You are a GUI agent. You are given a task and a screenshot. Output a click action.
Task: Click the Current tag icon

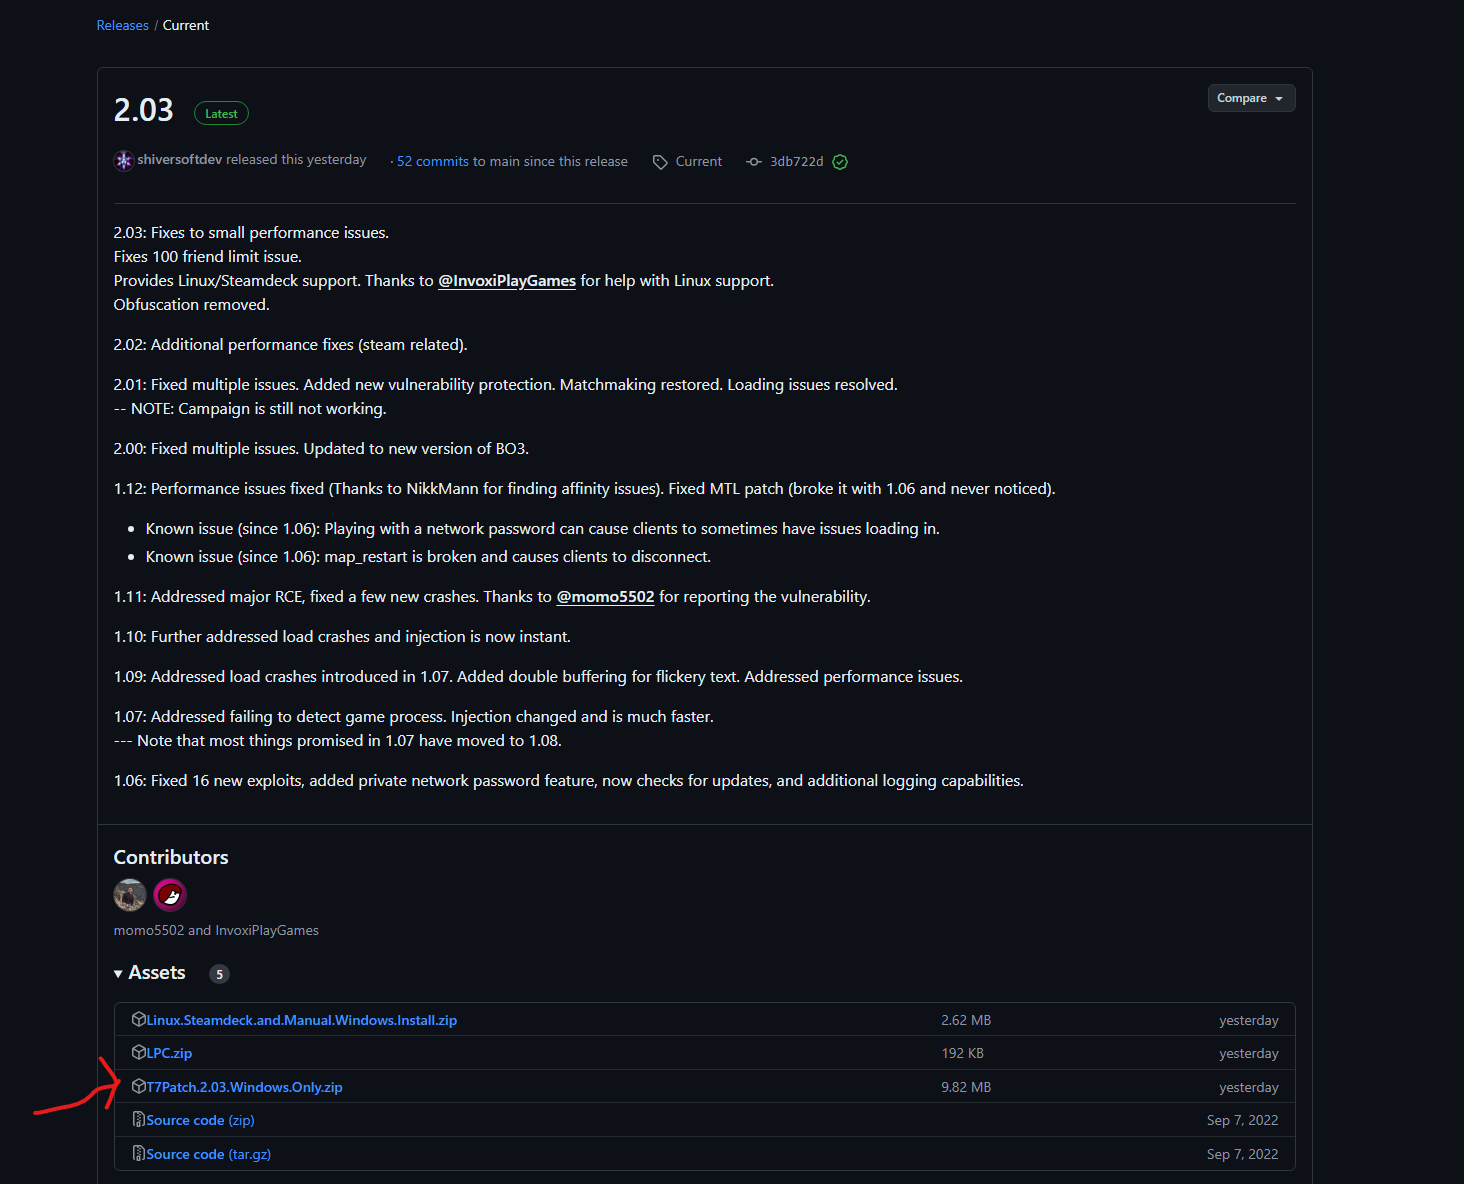(x=660, y=162)
